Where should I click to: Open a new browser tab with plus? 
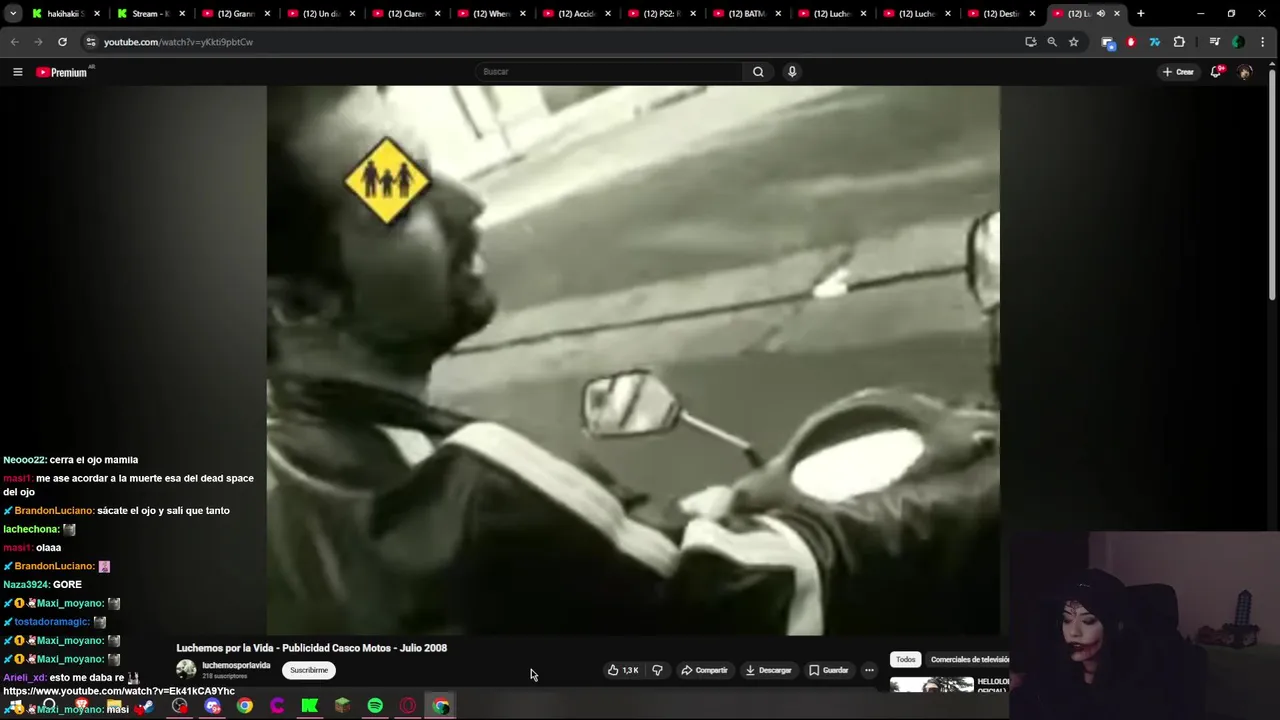click(x=1141, y=14)
